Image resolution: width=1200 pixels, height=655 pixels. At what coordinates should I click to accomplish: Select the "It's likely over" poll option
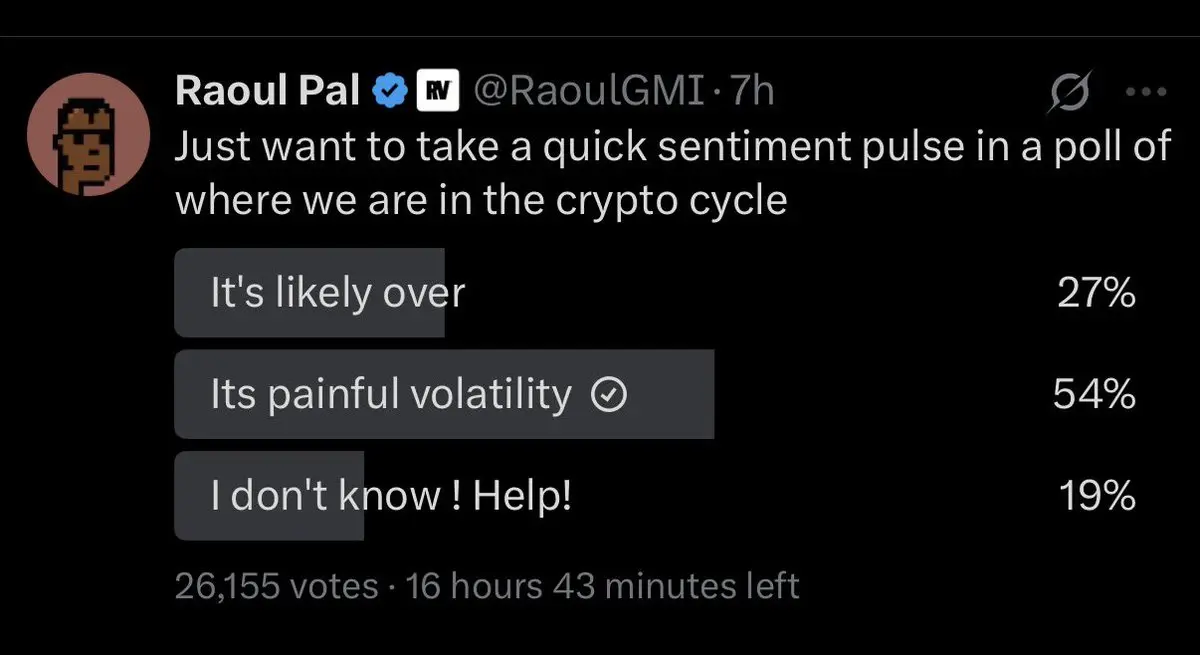(338, 293)
